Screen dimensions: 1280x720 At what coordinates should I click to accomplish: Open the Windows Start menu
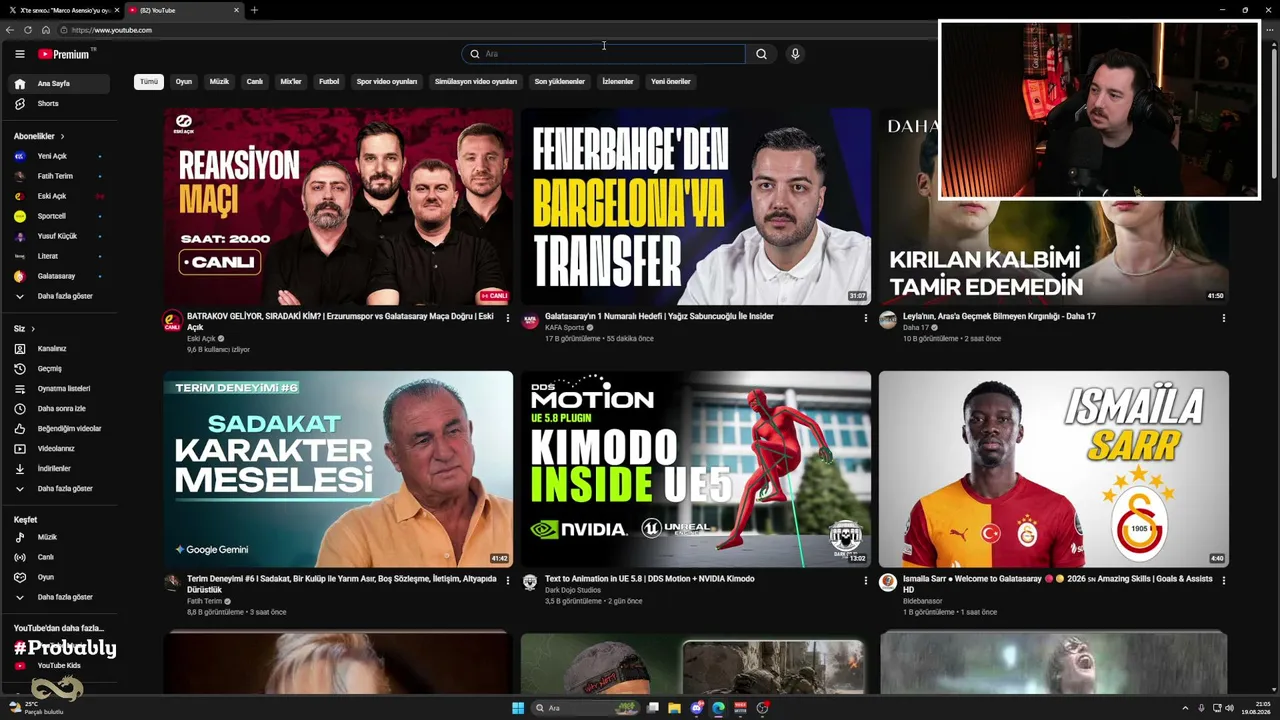click(x=518, y=708)
